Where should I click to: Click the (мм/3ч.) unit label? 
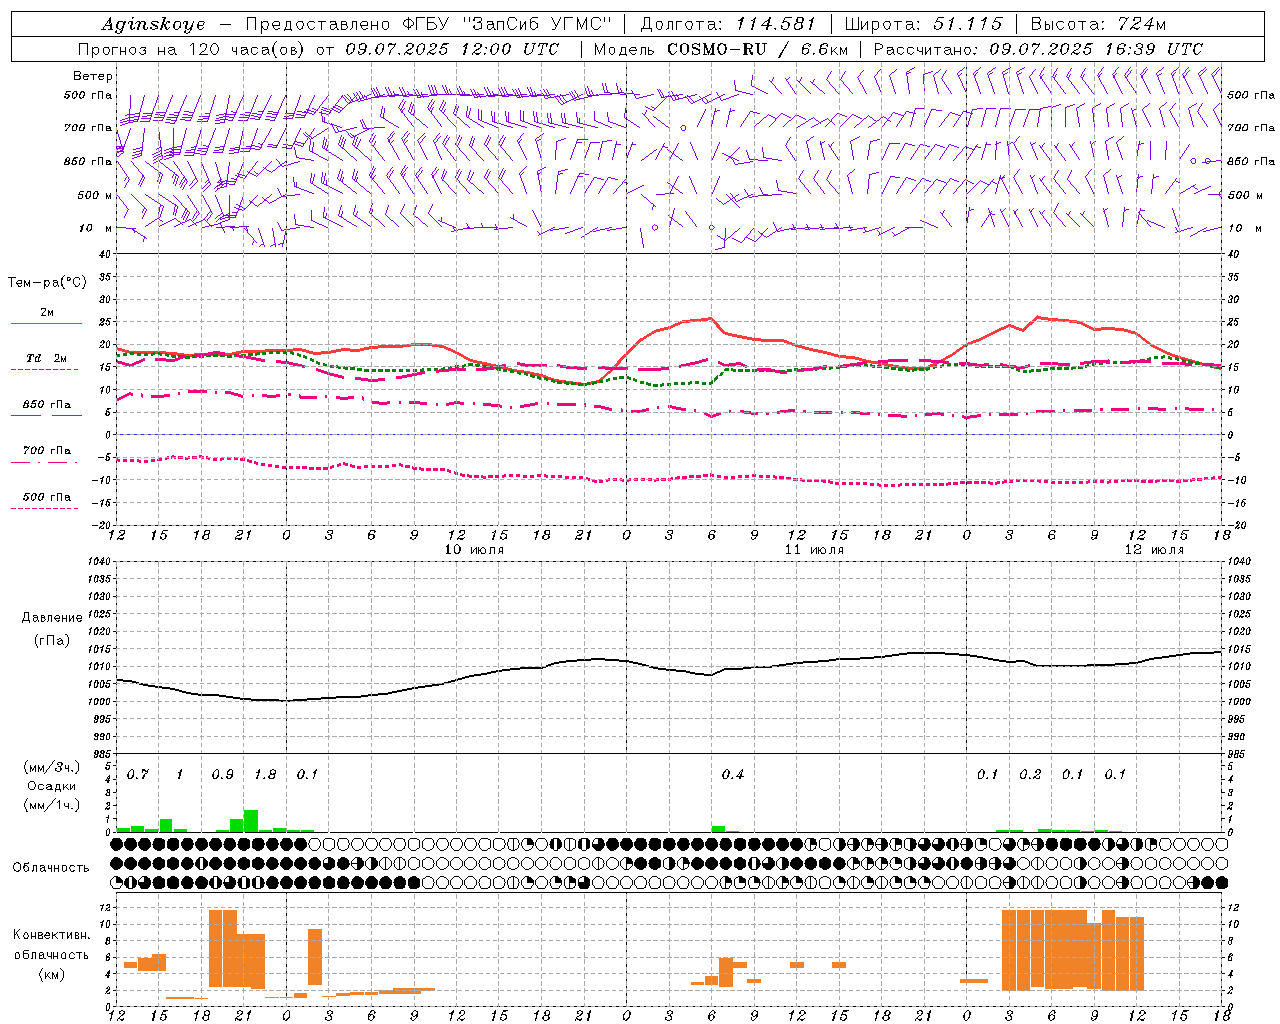[52, 767]
